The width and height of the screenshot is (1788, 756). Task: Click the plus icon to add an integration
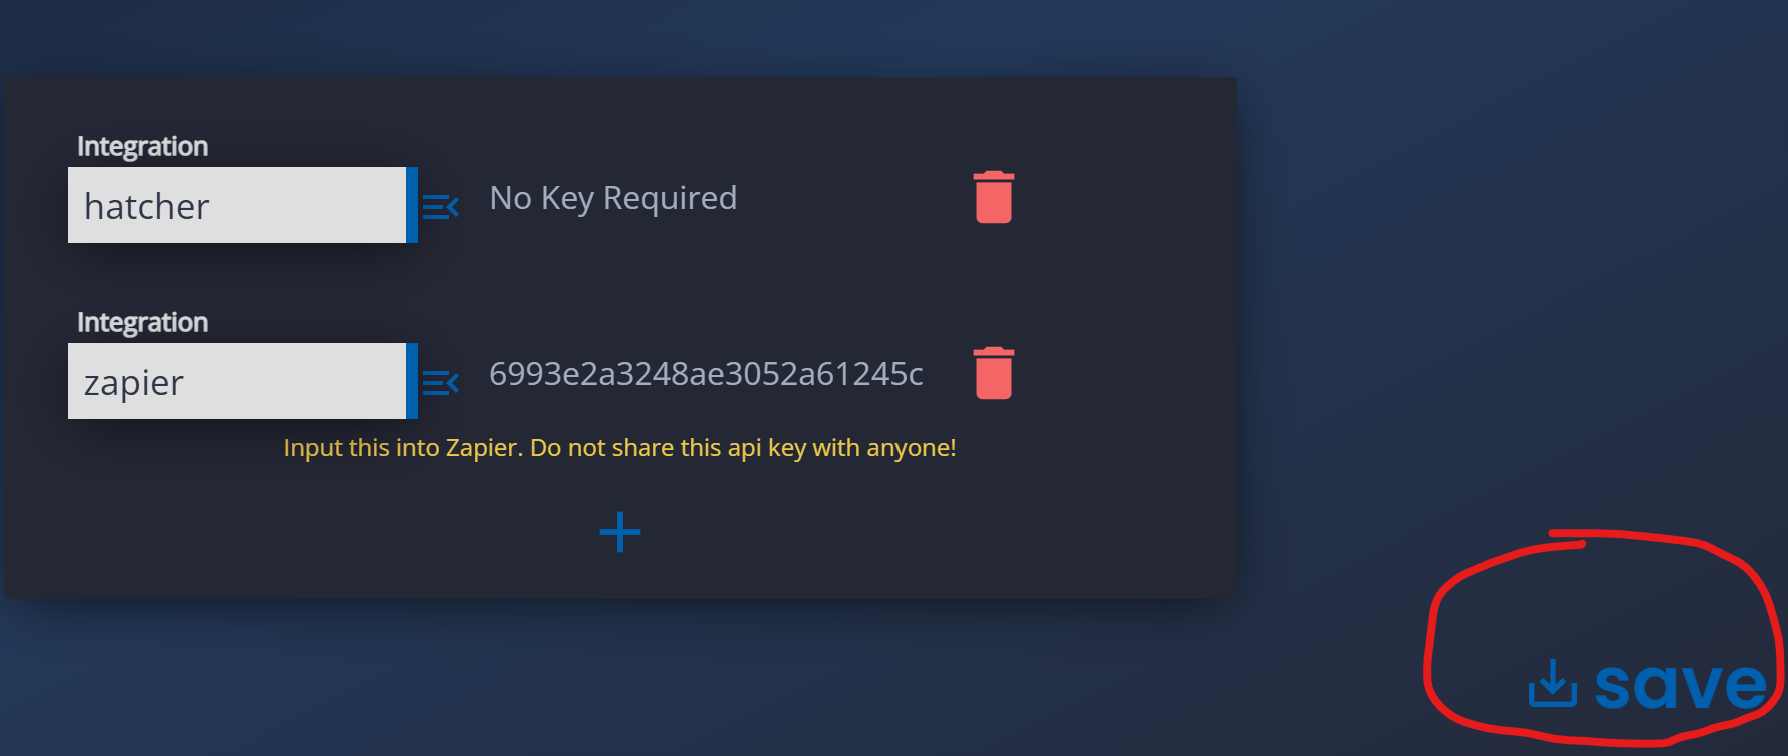(x=619, y=532)
